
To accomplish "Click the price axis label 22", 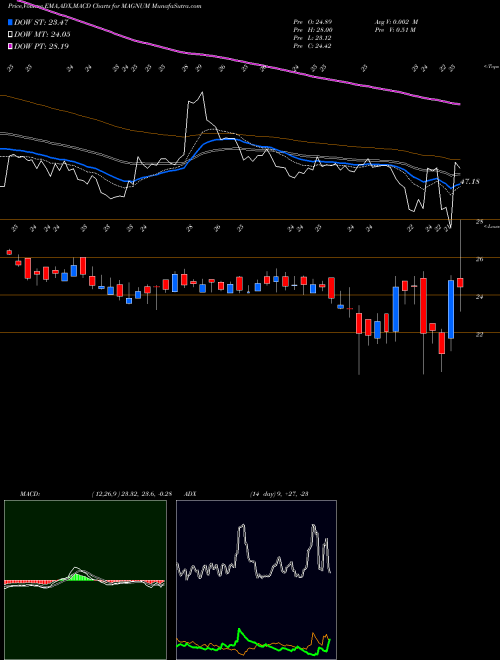I will click(479, 334).
